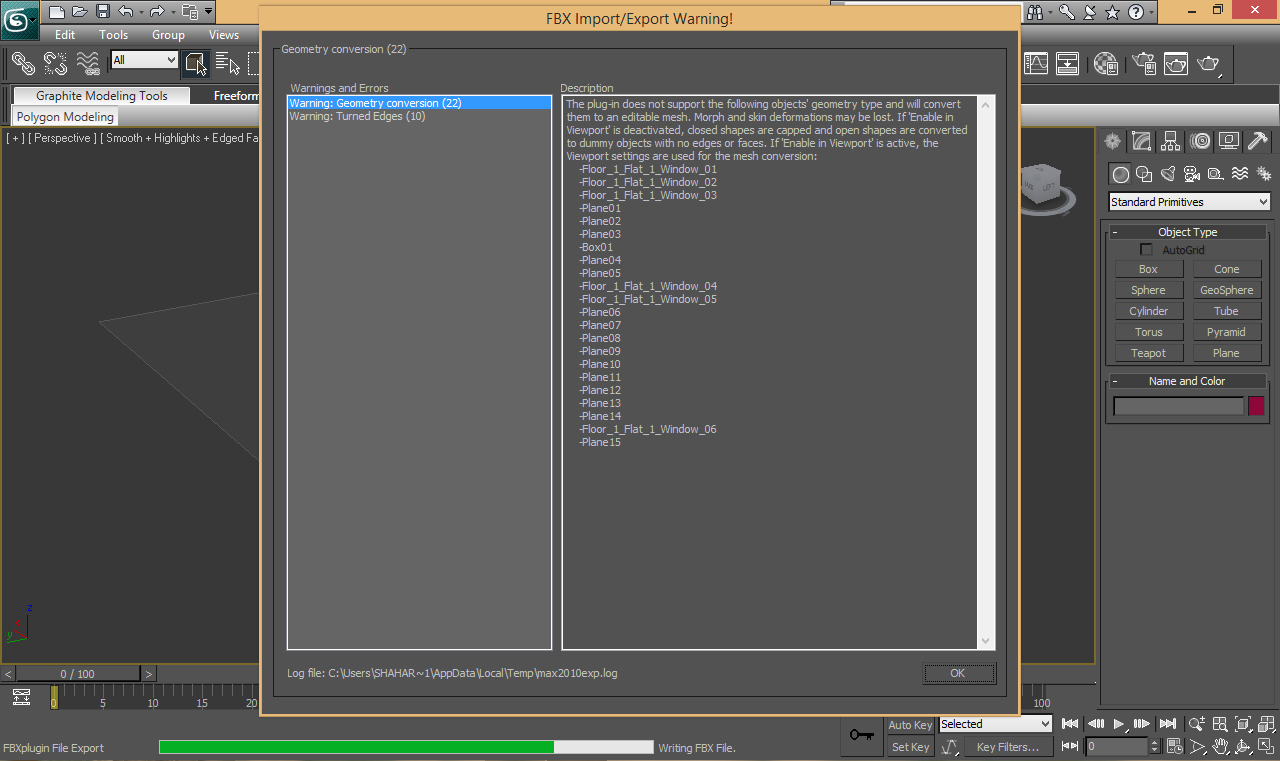Click OK in FBX warning dialog
Screen dimensions: 1280x761
pyautogui.click(x=958, y=673)
